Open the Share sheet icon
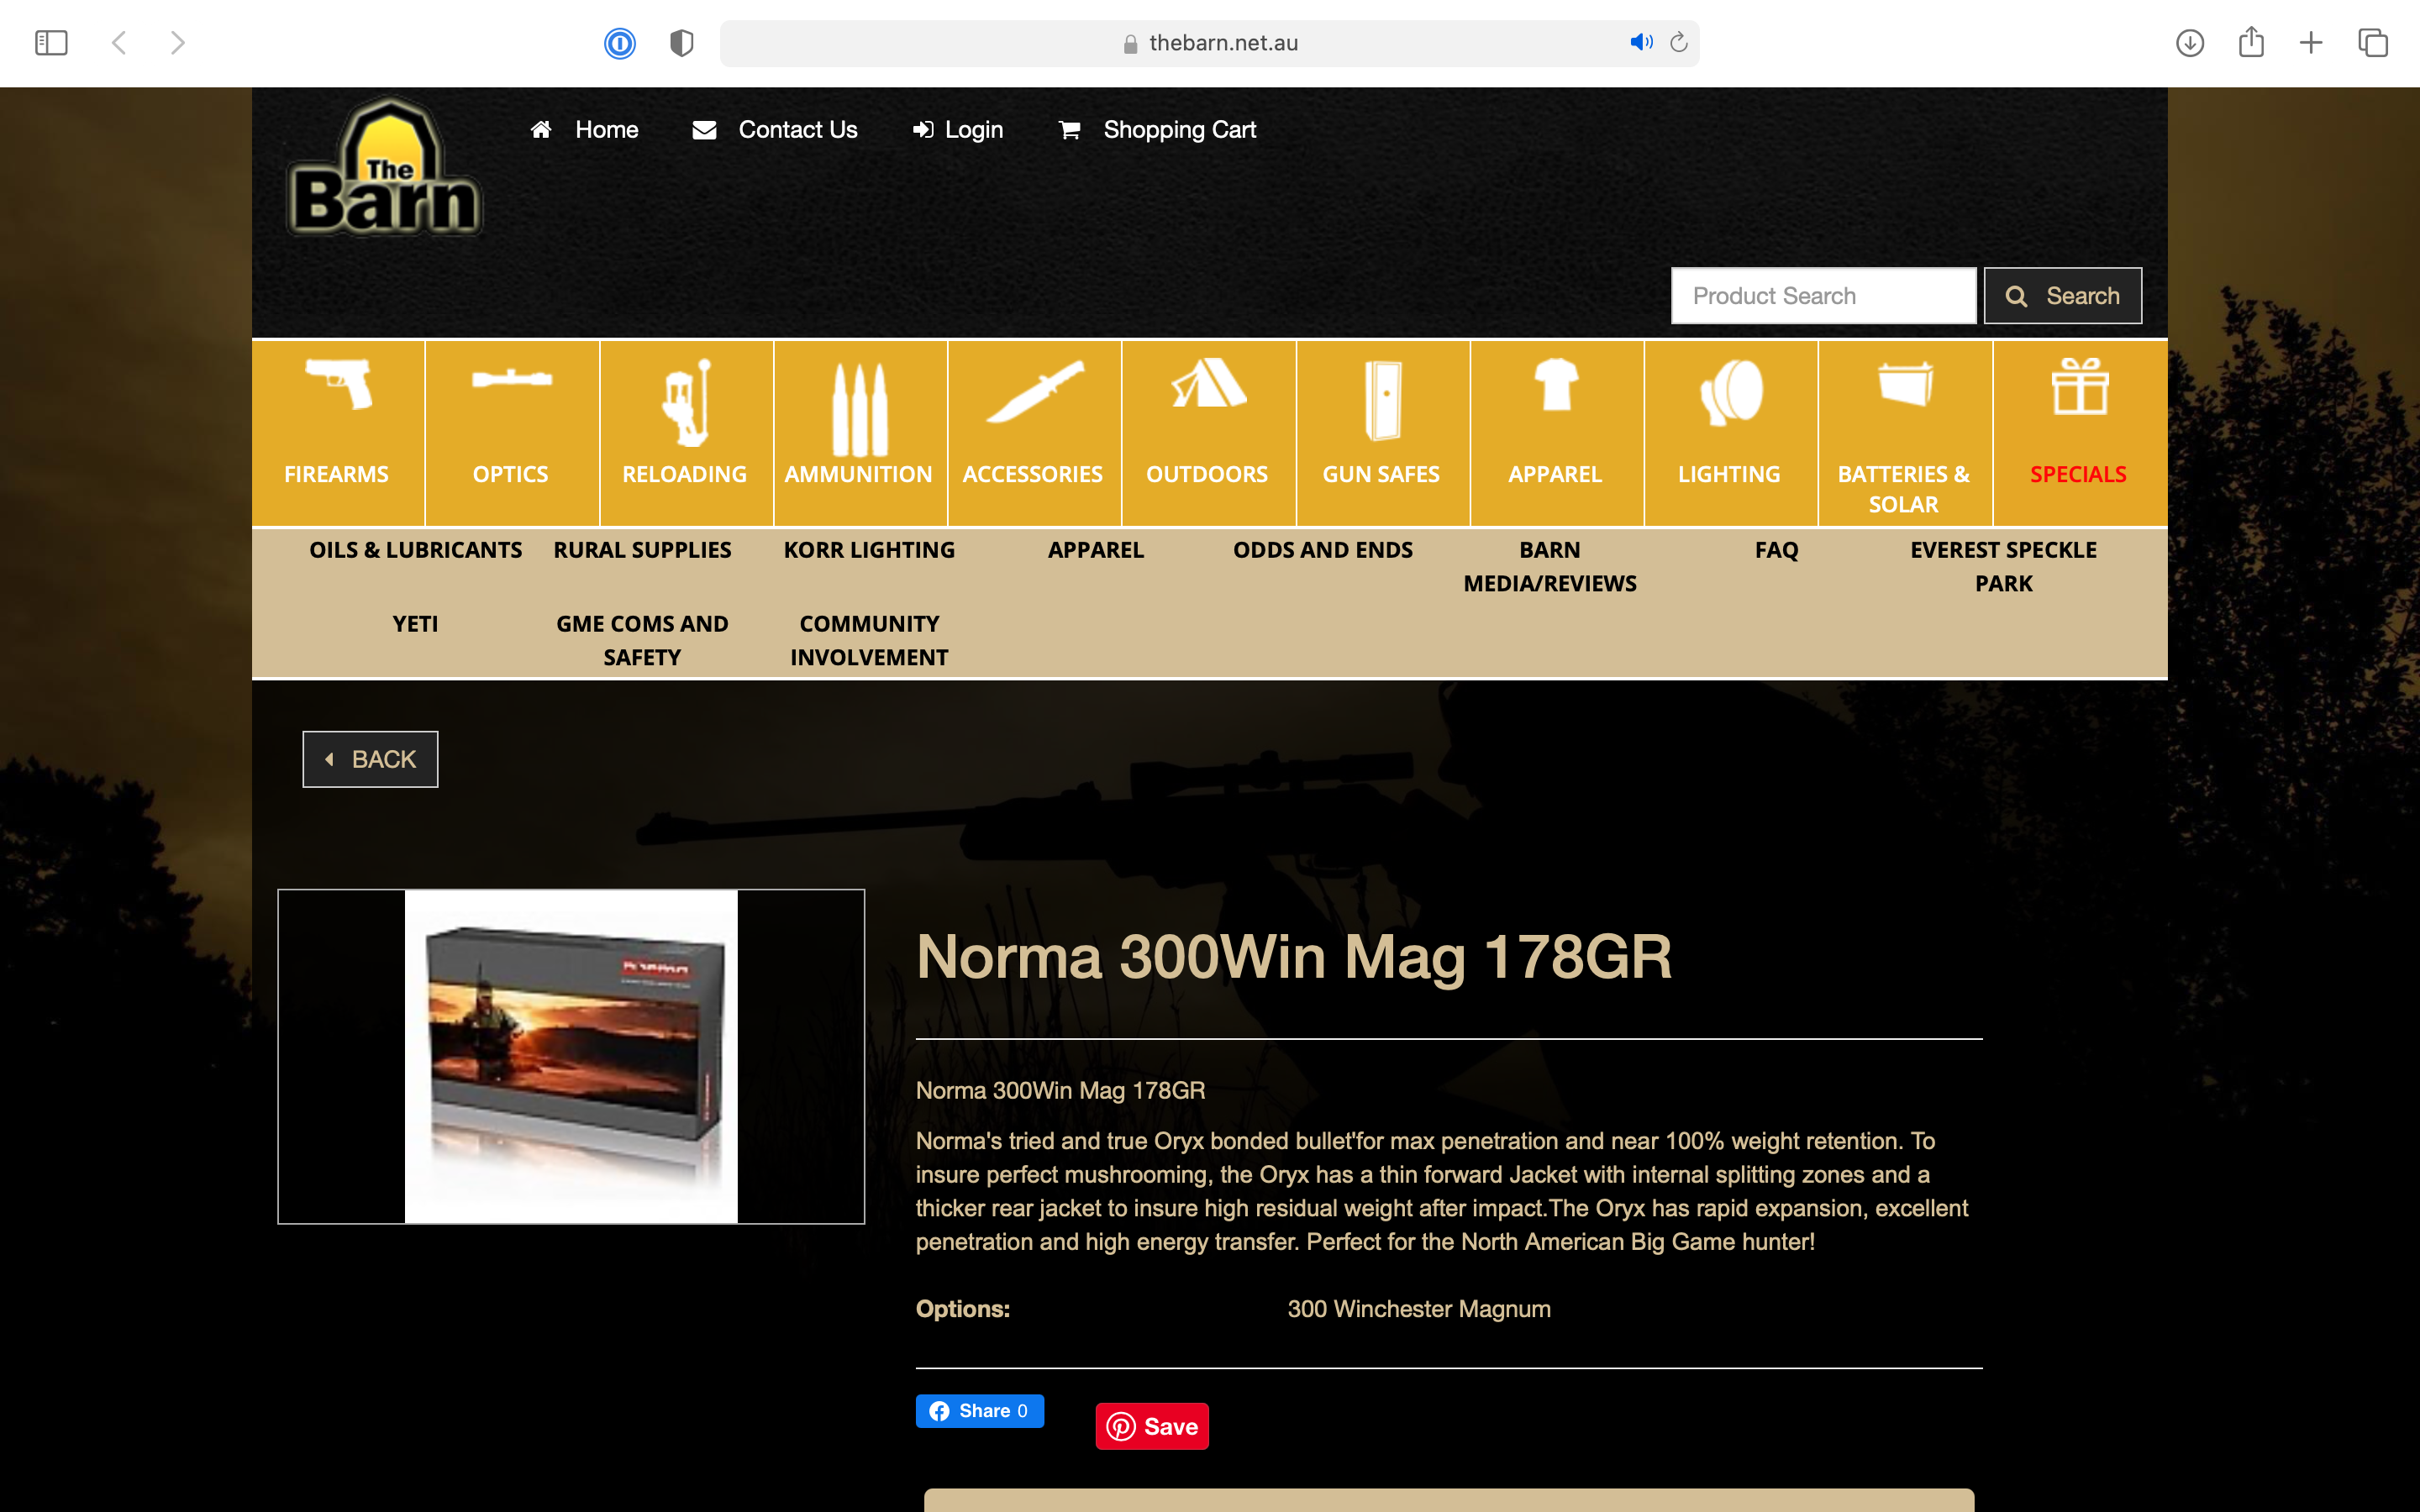 (2251, 42)
